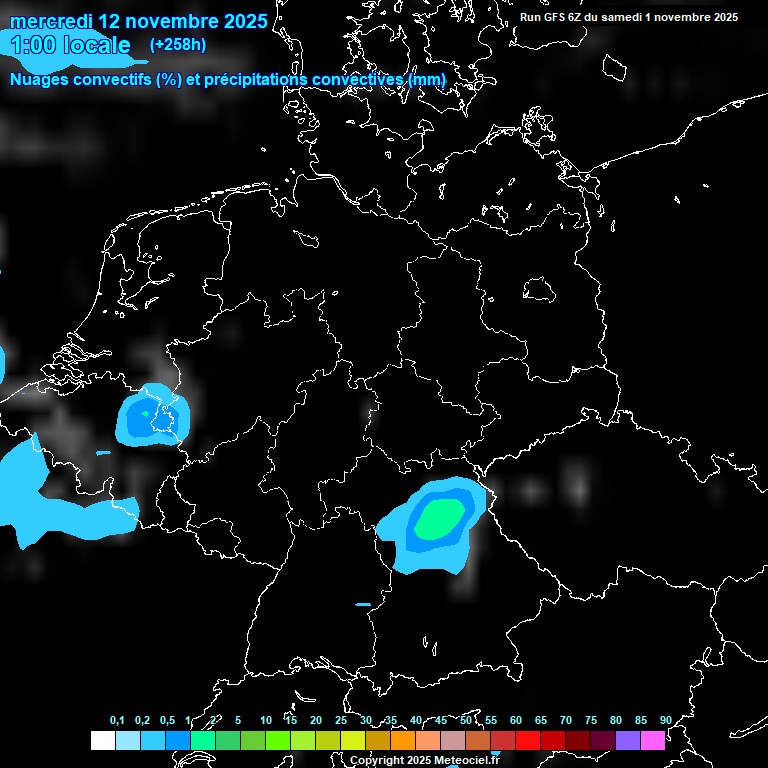Click the mustard swatch between 30 and 35
Screen dimensions: 768x768
(378, 740)
